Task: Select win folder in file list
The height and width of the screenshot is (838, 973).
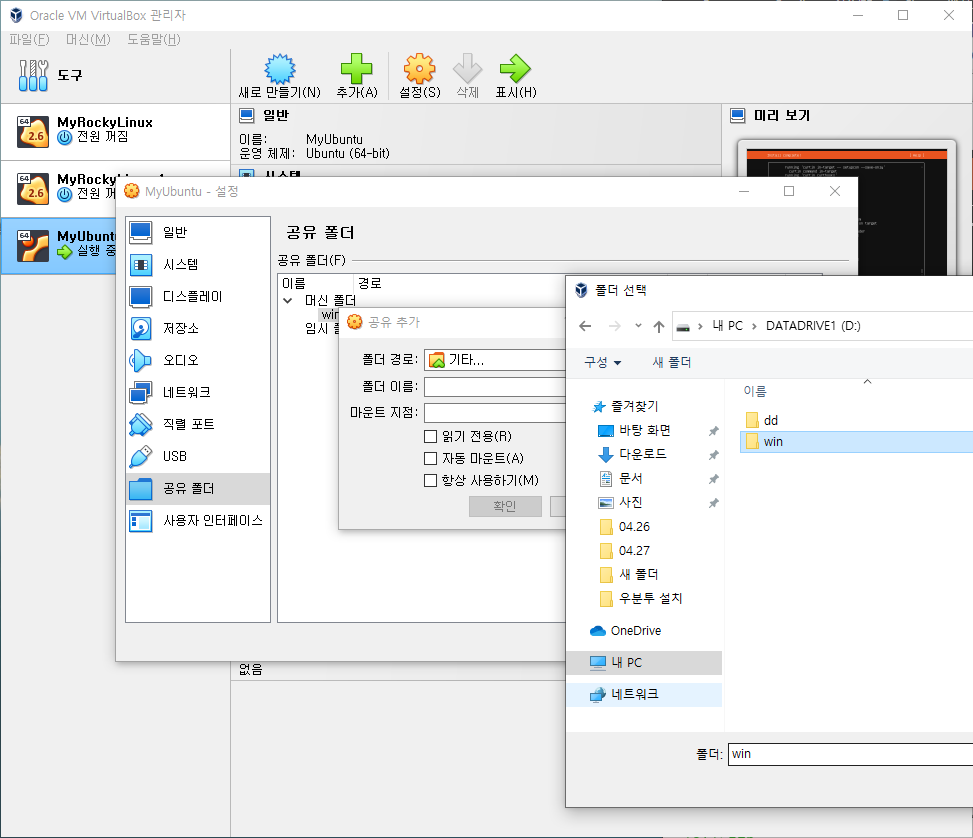Action: pos(856,442)
